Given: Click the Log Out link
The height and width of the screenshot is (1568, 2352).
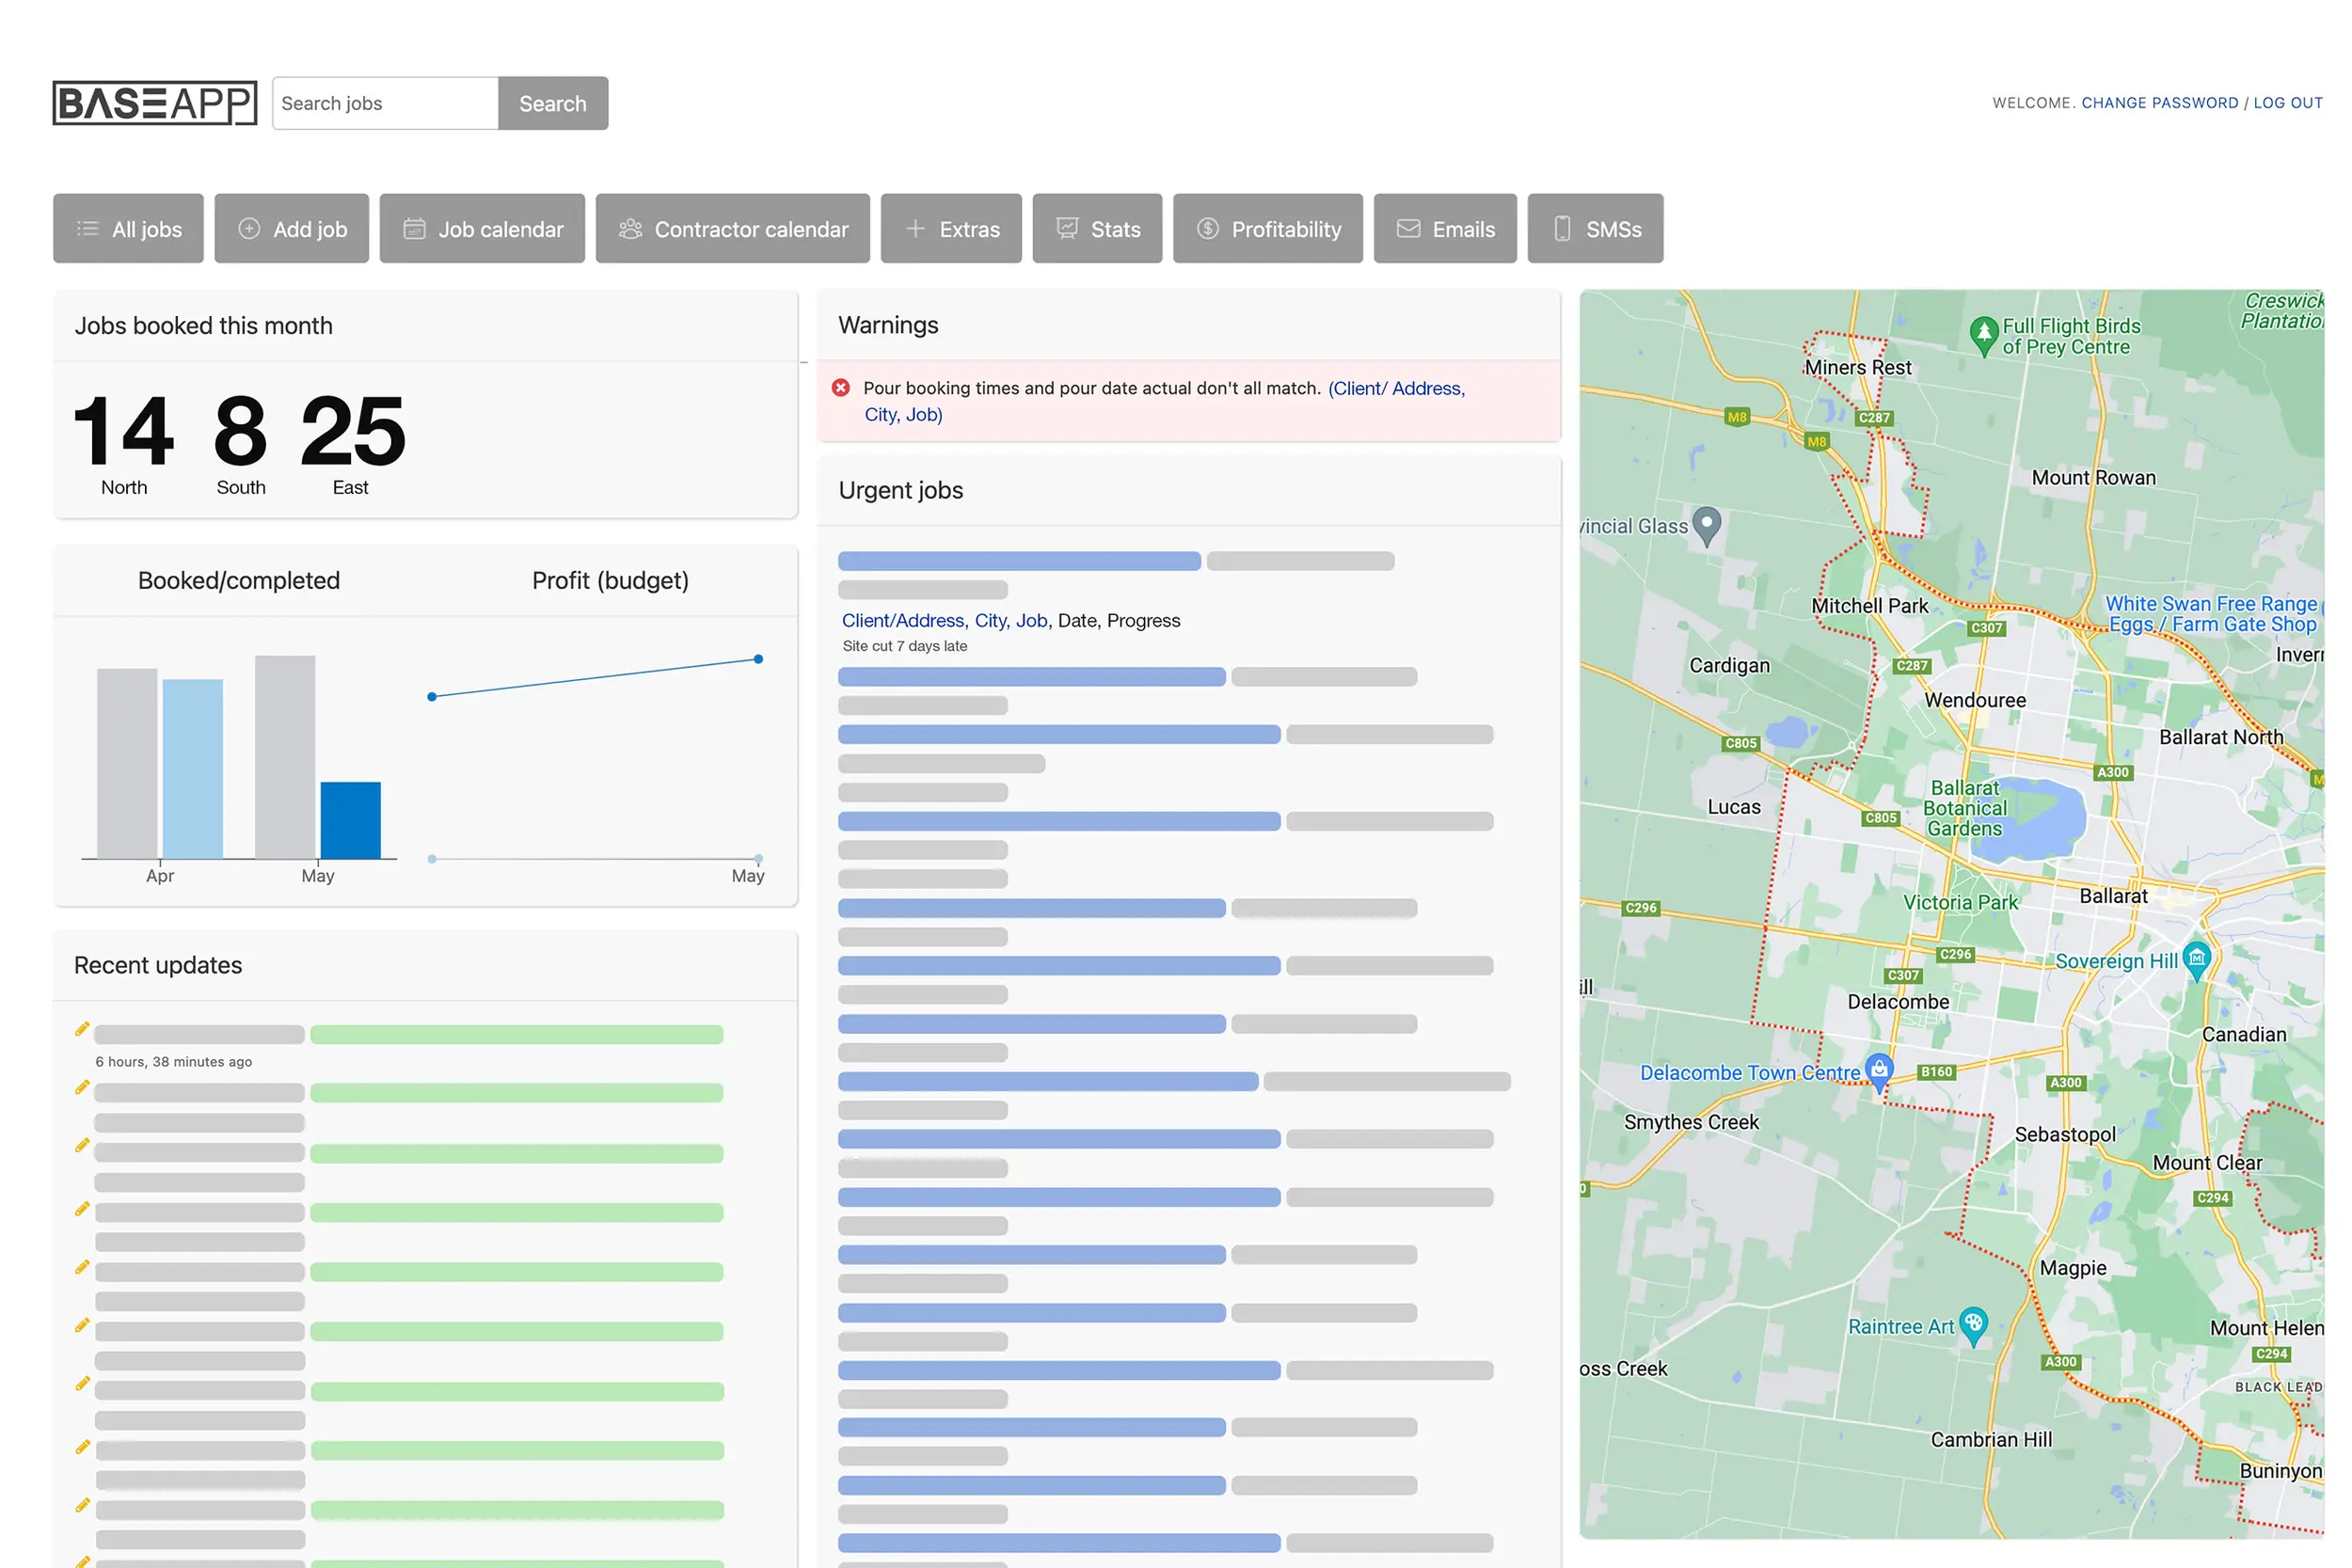Looking at the screenshot, I should click(x=2287, y=103).
